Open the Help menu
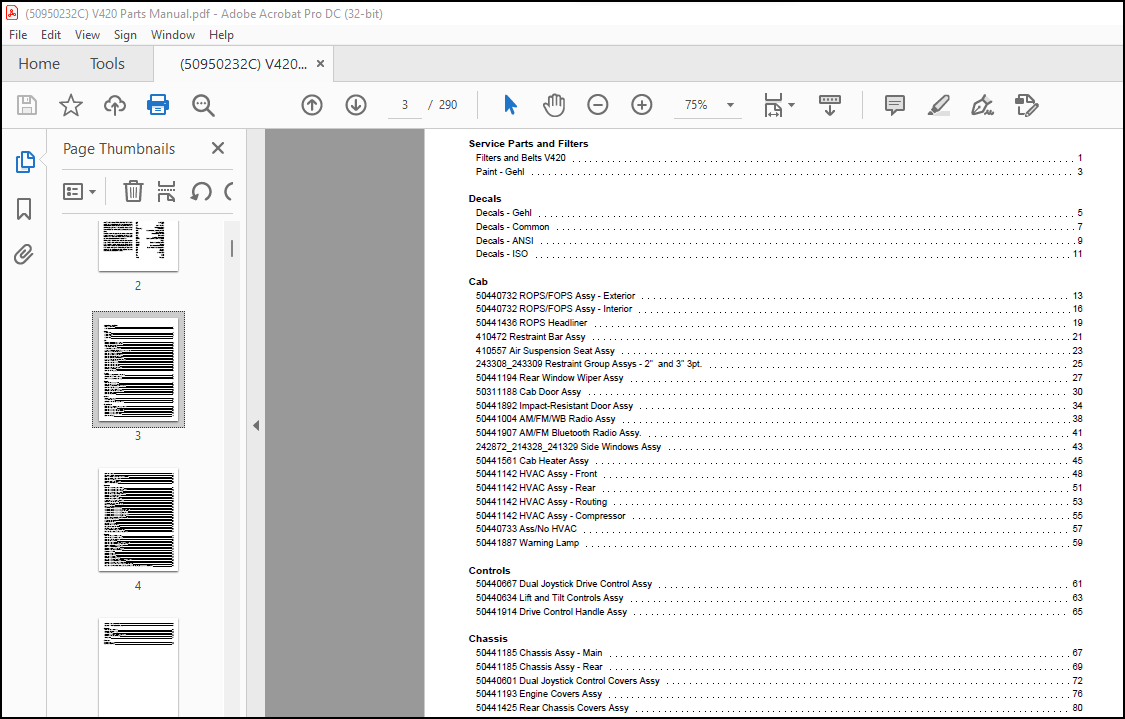1125x719 pixels. click(221, 34)
